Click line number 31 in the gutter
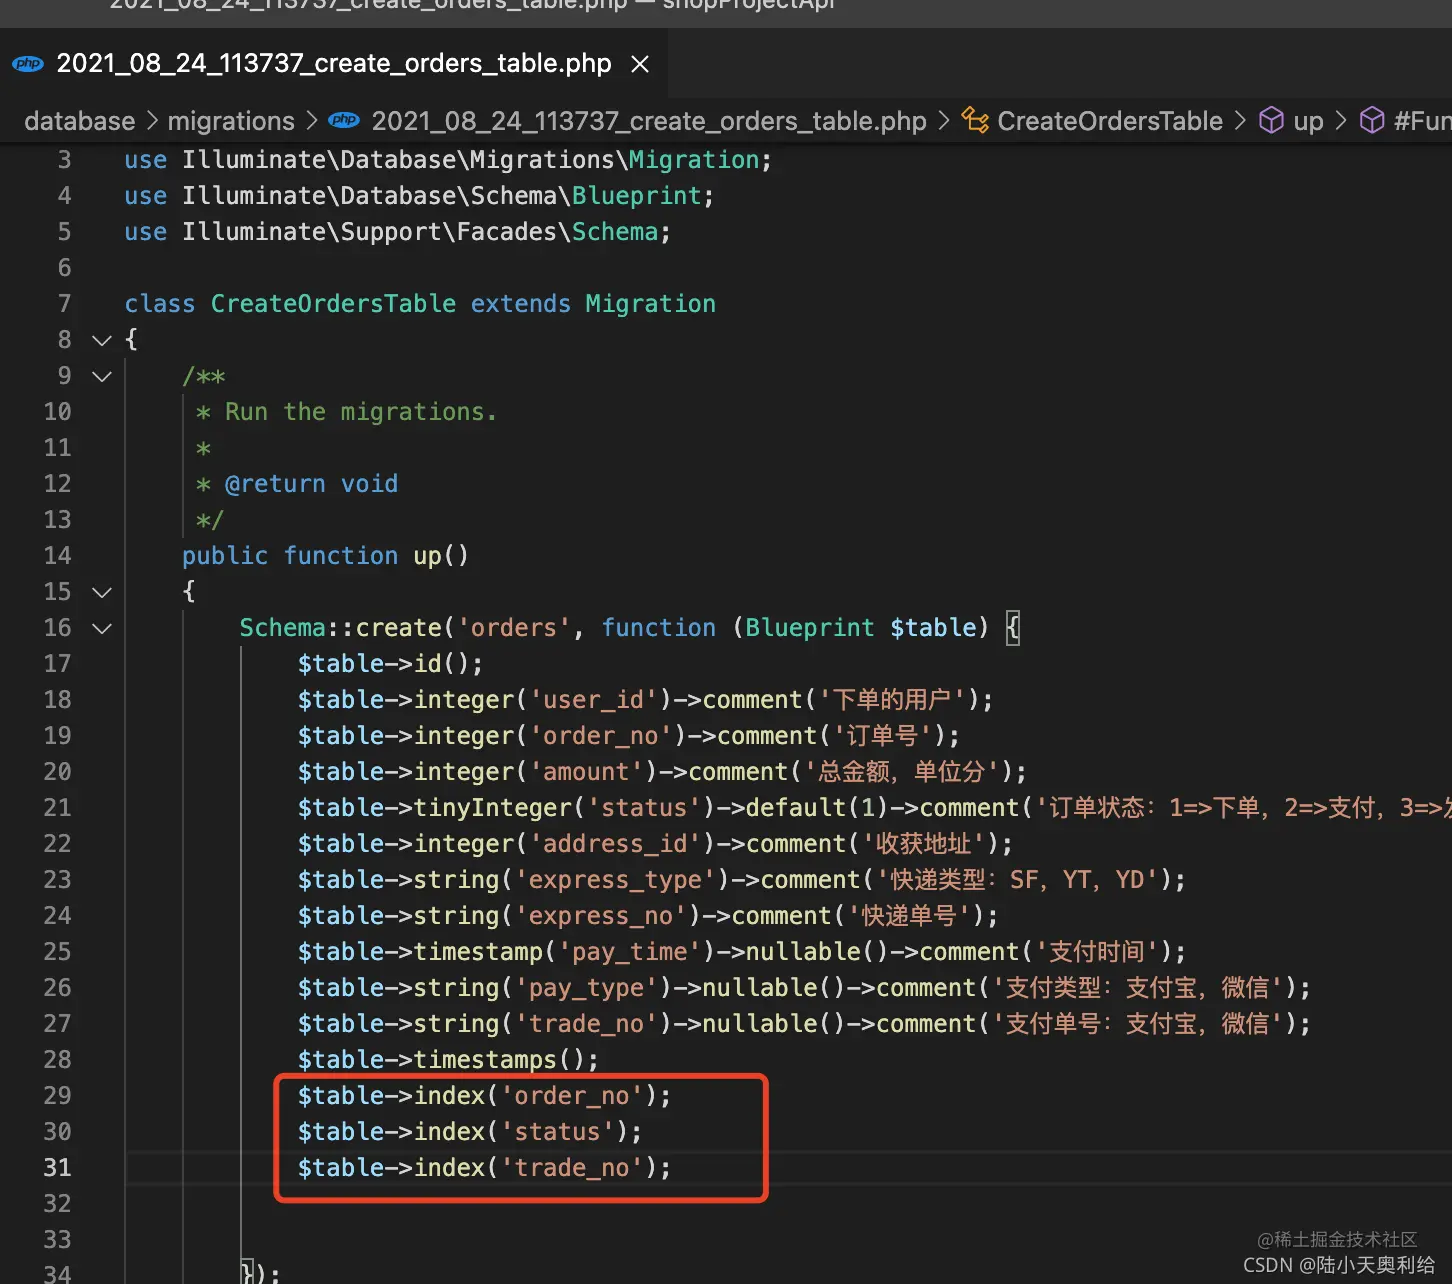Viewport: 1452px width, 1284px height. (x=57, y=1168)
